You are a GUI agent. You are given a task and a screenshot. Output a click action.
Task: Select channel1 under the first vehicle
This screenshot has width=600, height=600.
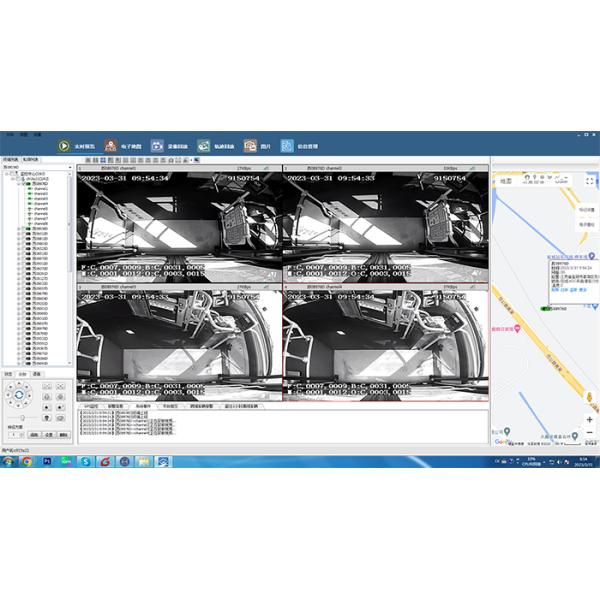[x=40, y=189]
